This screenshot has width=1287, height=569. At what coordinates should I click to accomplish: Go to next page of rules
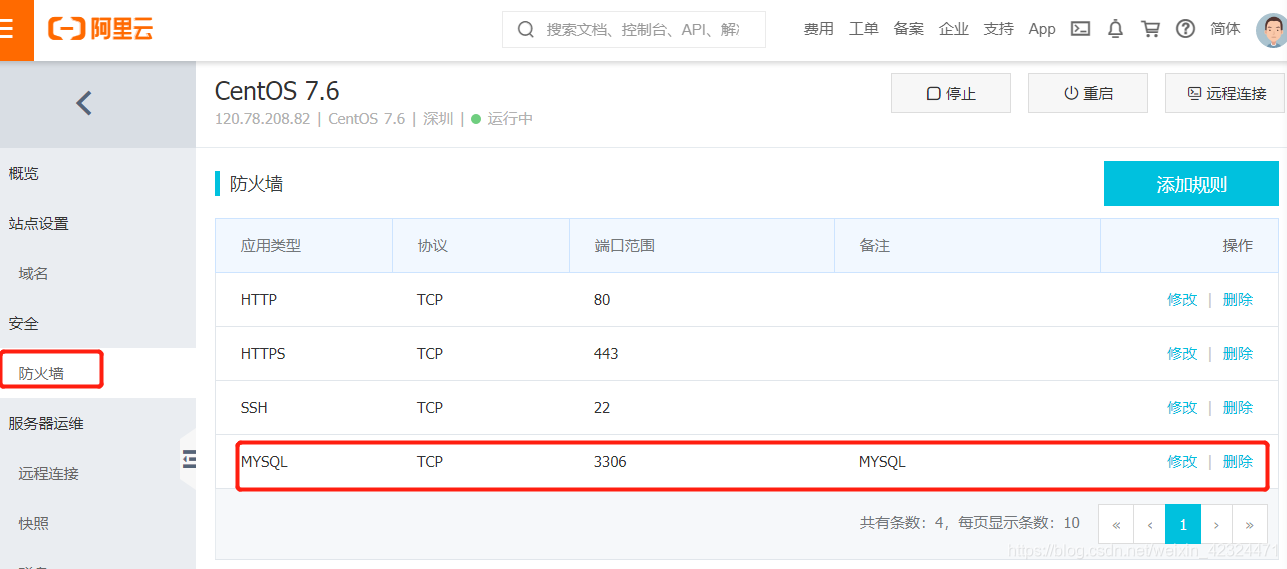pyautogui.click(x=1216, y=524)
